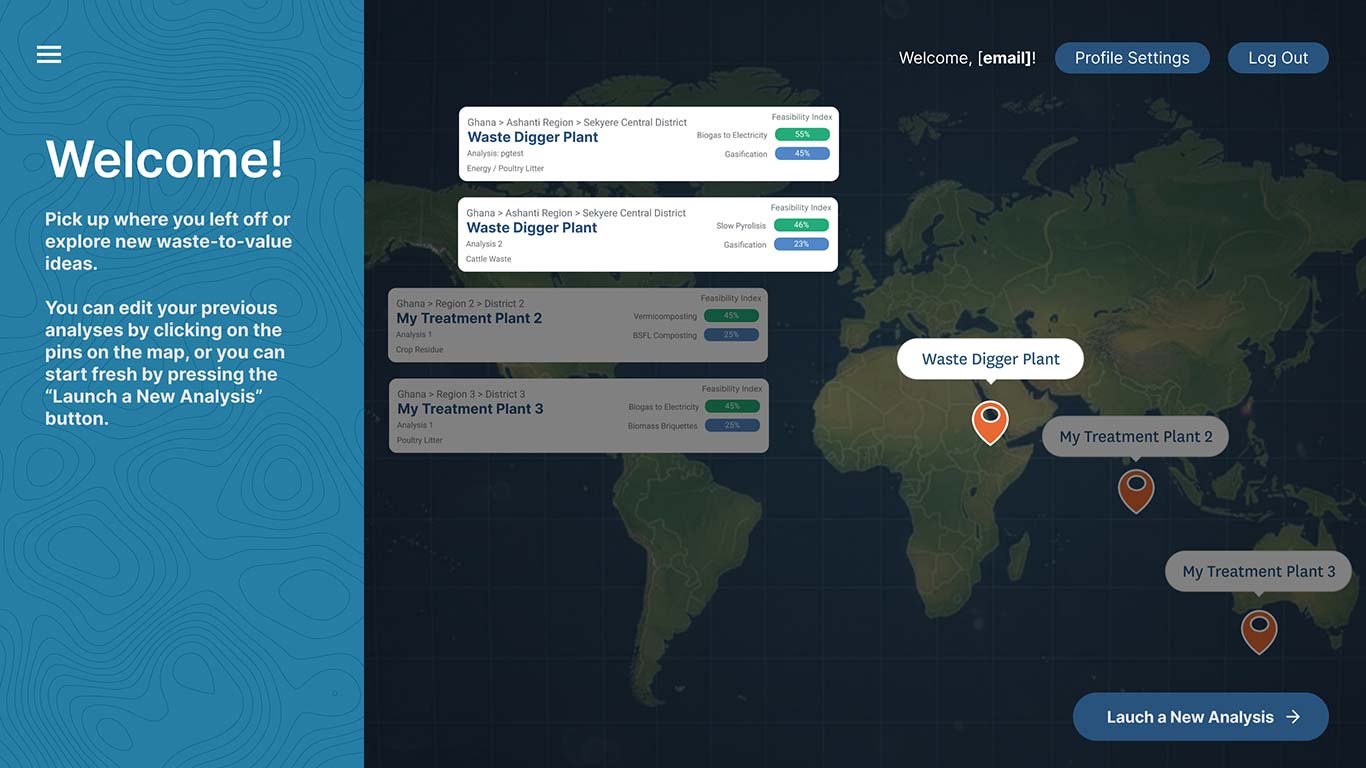This screenshot has width=1366, height=768.
Task: Click the Waste Digger Plant map label bubble
Action: (x=990, y=359)
